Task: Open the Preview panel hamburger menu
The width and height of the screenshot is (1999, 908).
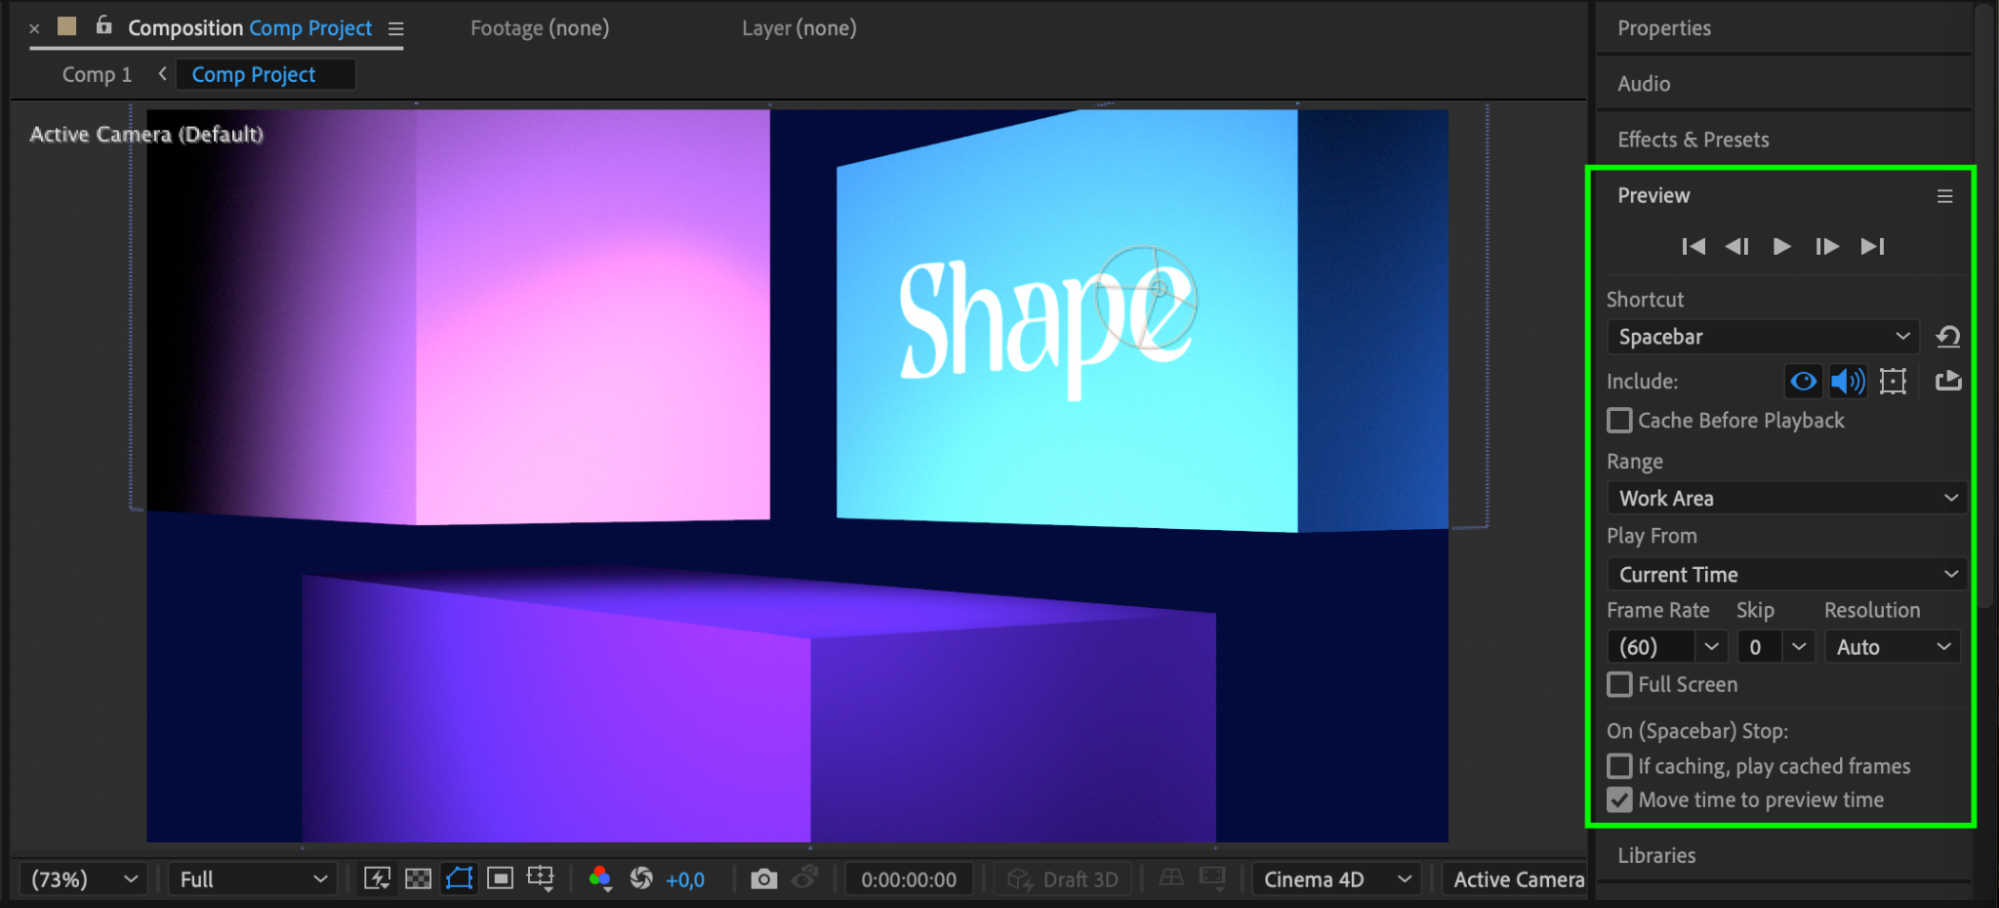Action: click(1944, 196)
